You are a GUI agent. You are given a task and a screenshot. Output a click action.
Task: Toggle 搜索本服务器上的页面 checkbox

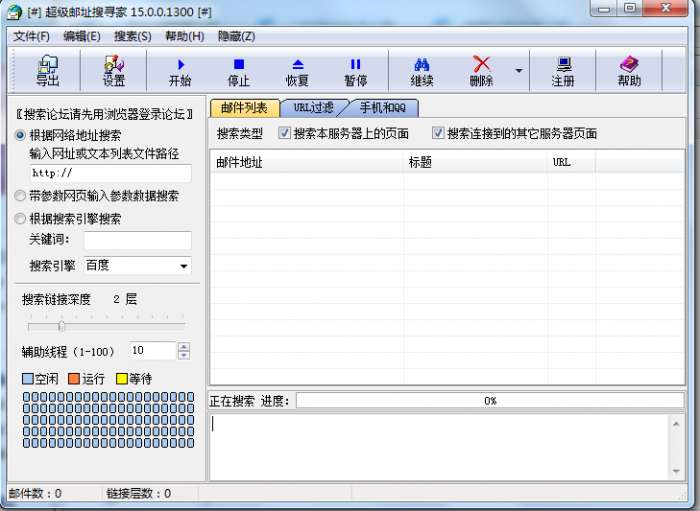pyautogui.click(x=284, y=133)
